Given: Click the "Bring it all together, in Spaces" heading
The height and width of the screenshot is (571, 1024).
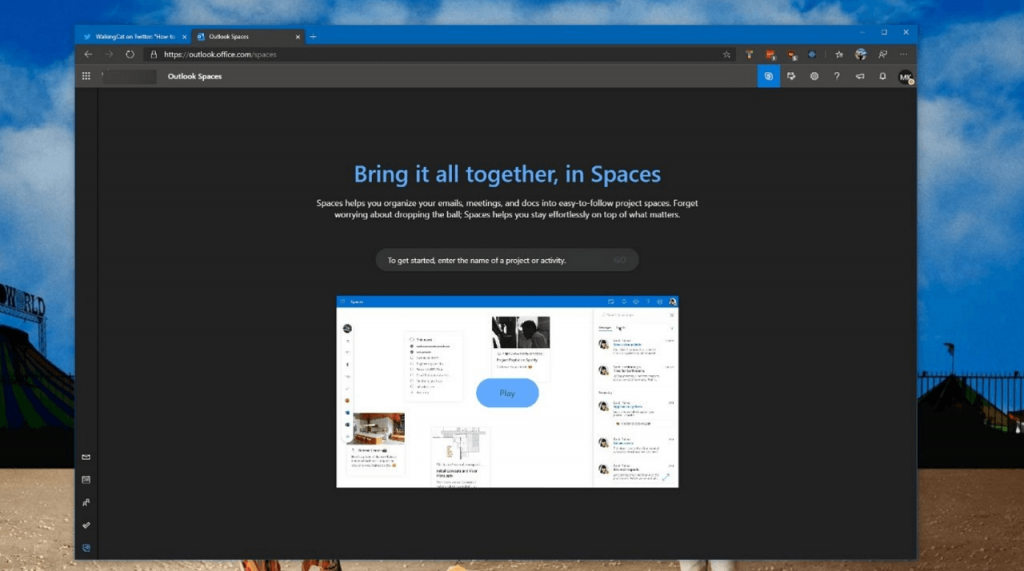Looking at the screenshot, I should click(507, 174).
